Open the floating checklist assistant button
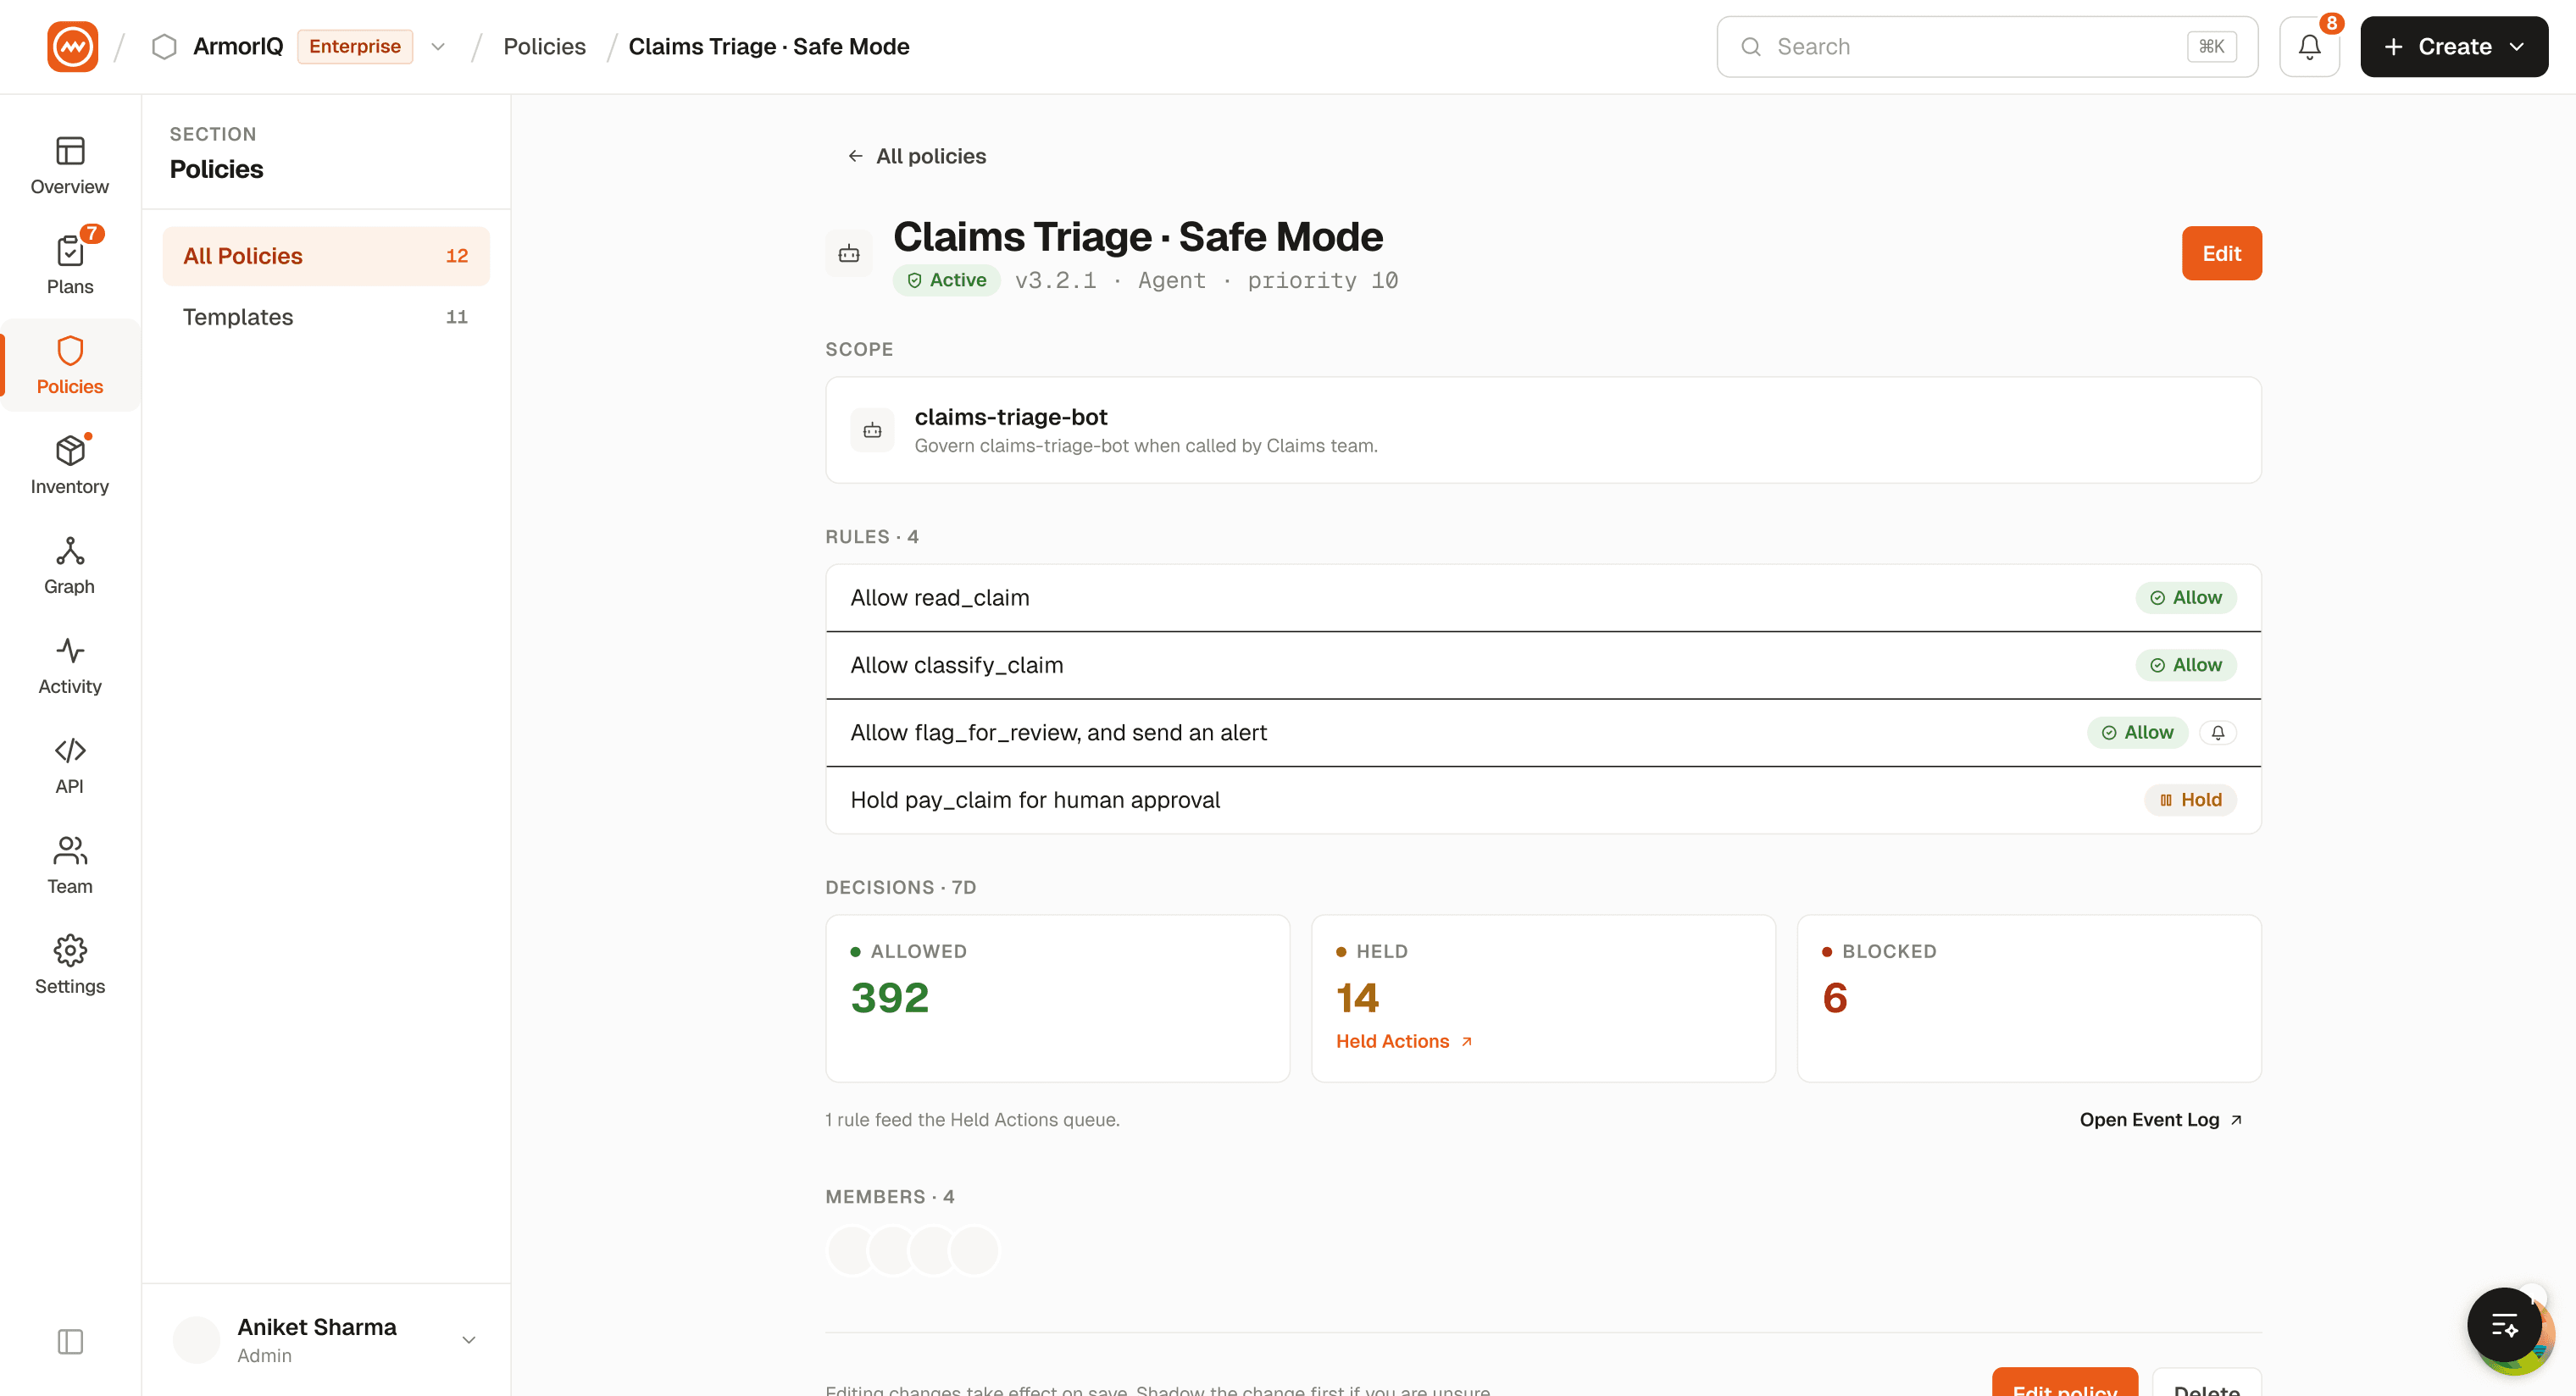The image size is (2576, 1396). (x=2504, y=1325)
